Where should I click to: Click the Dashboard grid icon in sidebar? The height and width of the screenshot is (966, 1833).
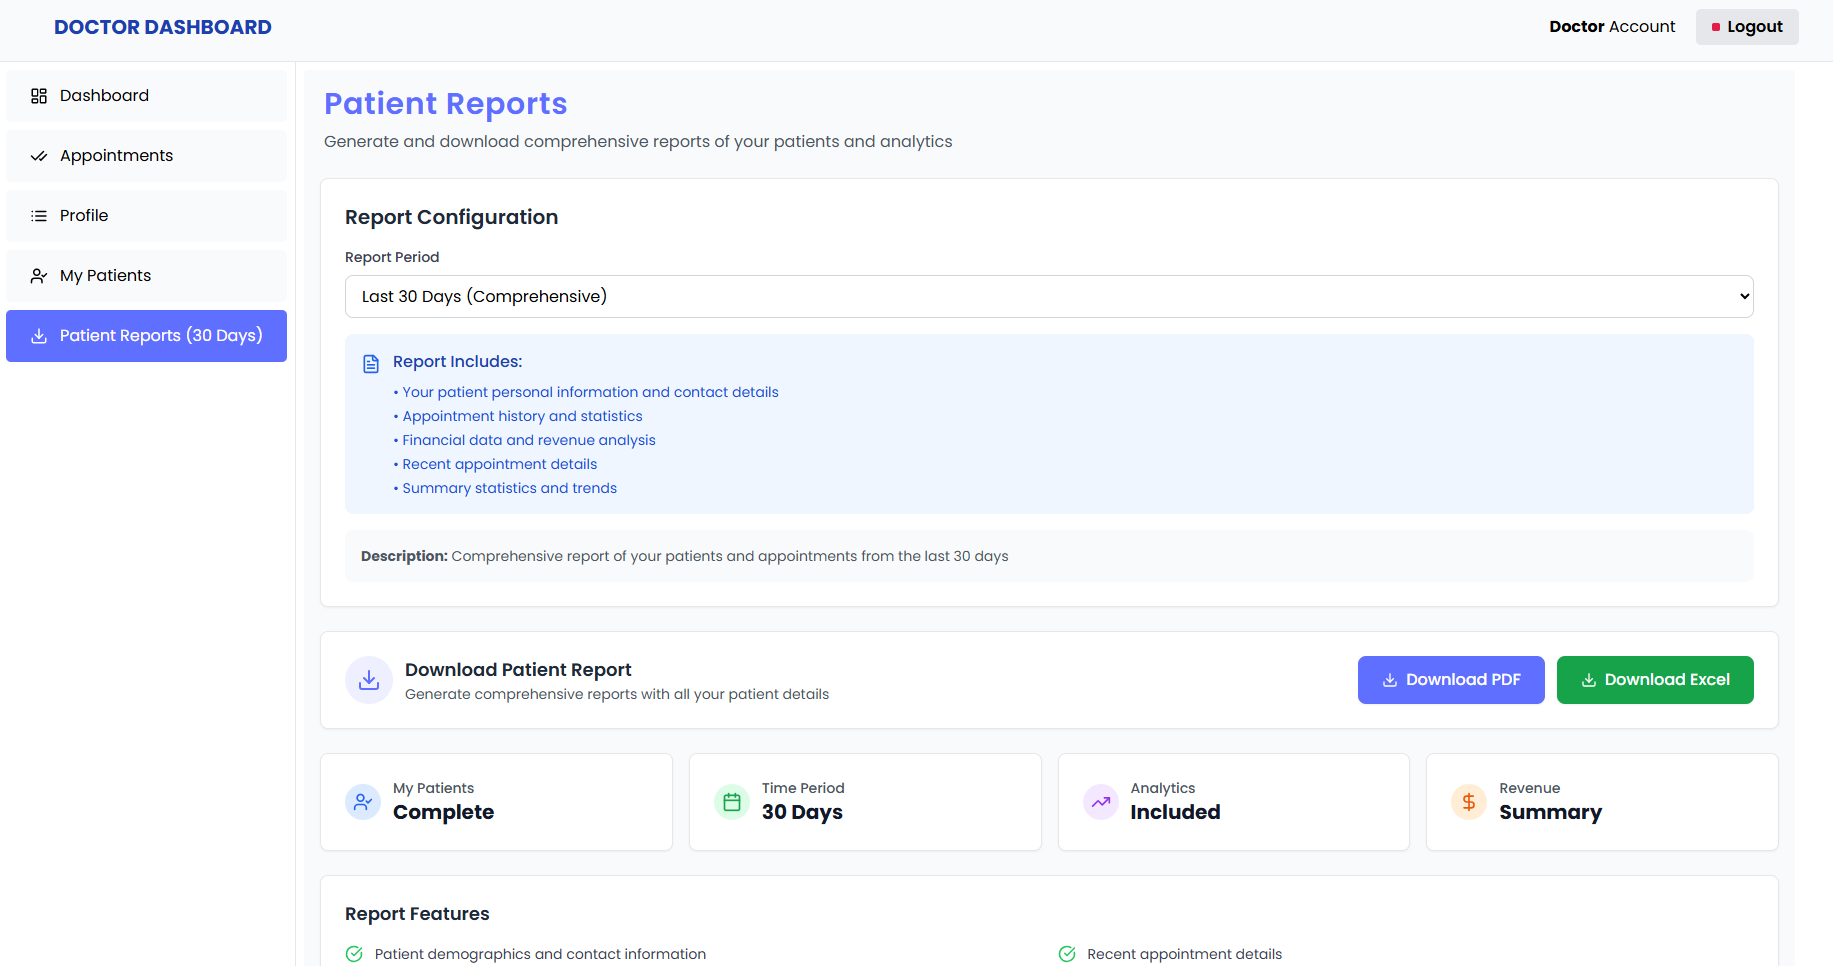pos(39,96)
